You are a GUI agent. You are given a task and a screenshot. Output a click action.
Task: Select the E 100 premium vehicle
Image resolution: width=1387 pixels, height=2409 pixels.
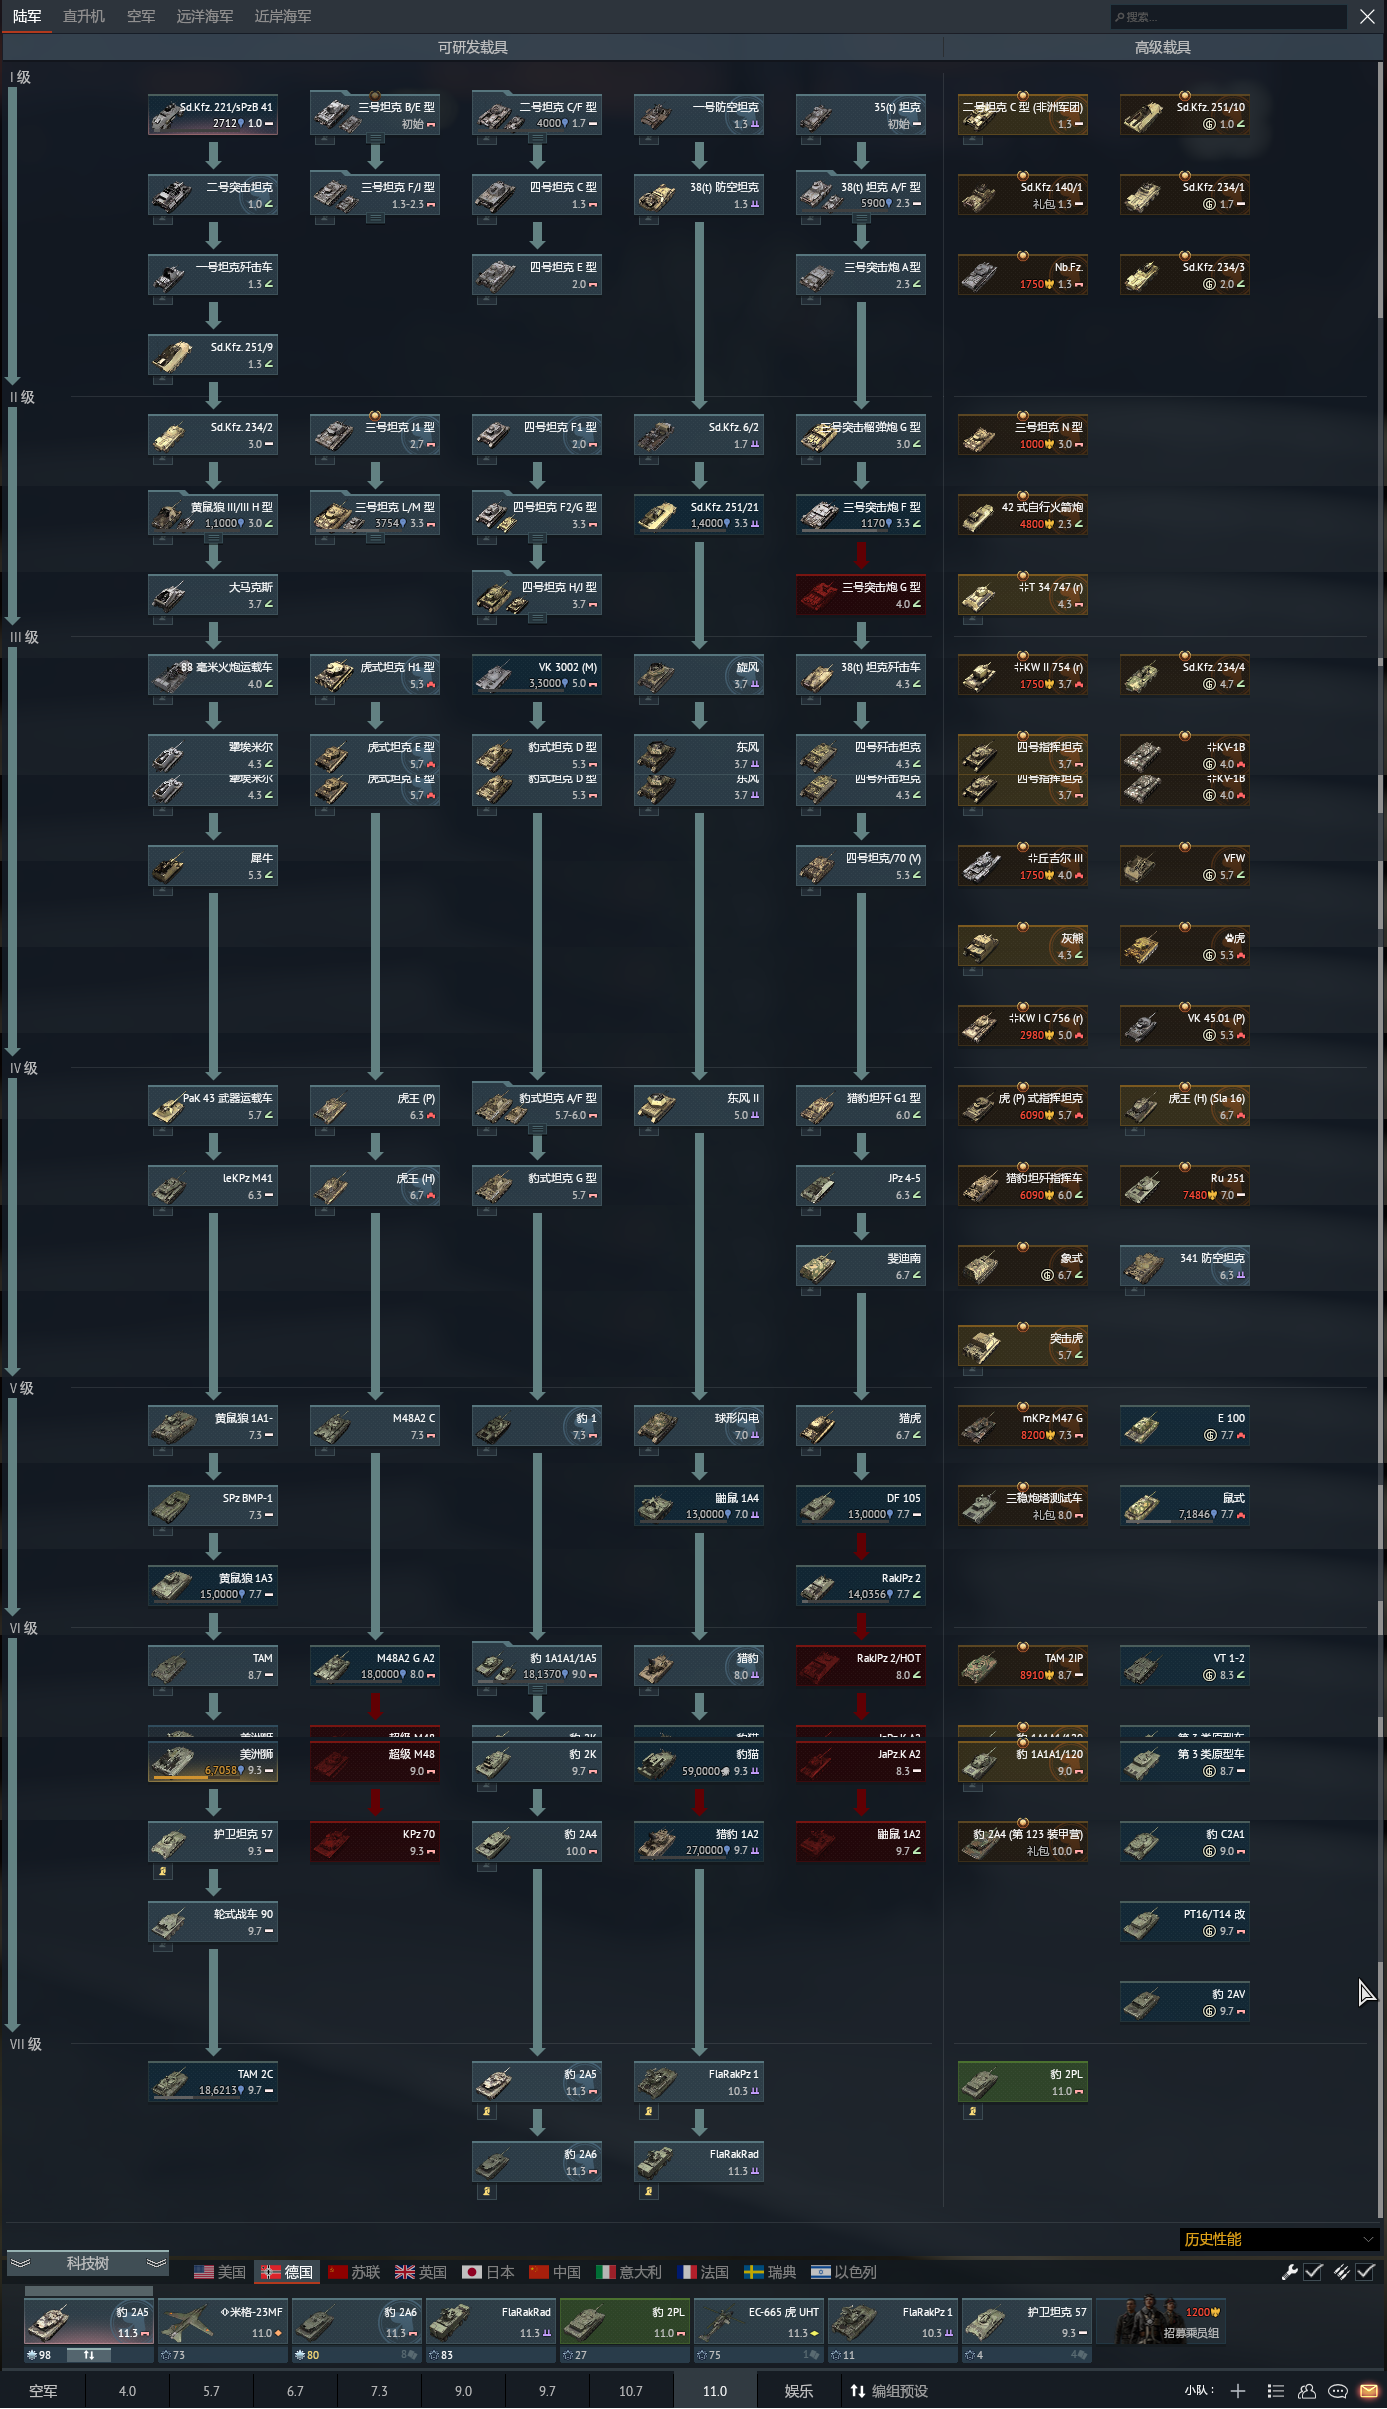[1185, 1425]
